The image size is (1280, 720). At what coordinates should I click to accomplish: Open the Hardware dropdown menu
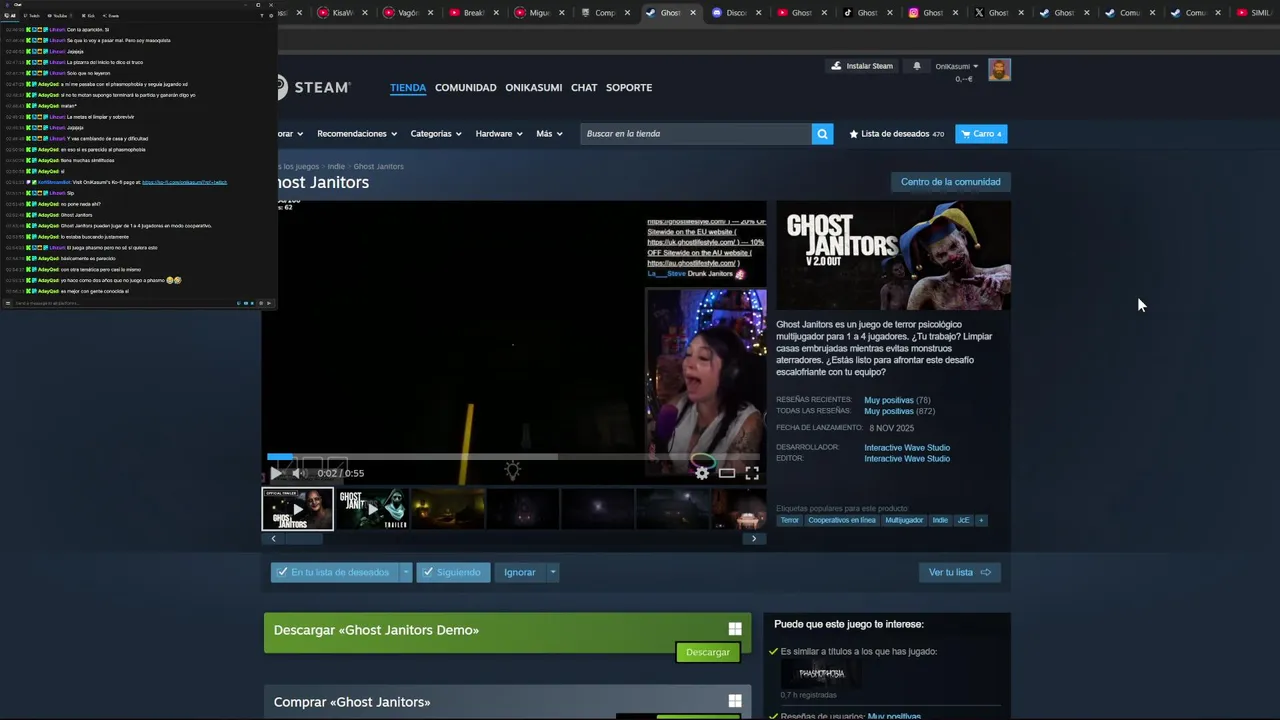[499, 134]
